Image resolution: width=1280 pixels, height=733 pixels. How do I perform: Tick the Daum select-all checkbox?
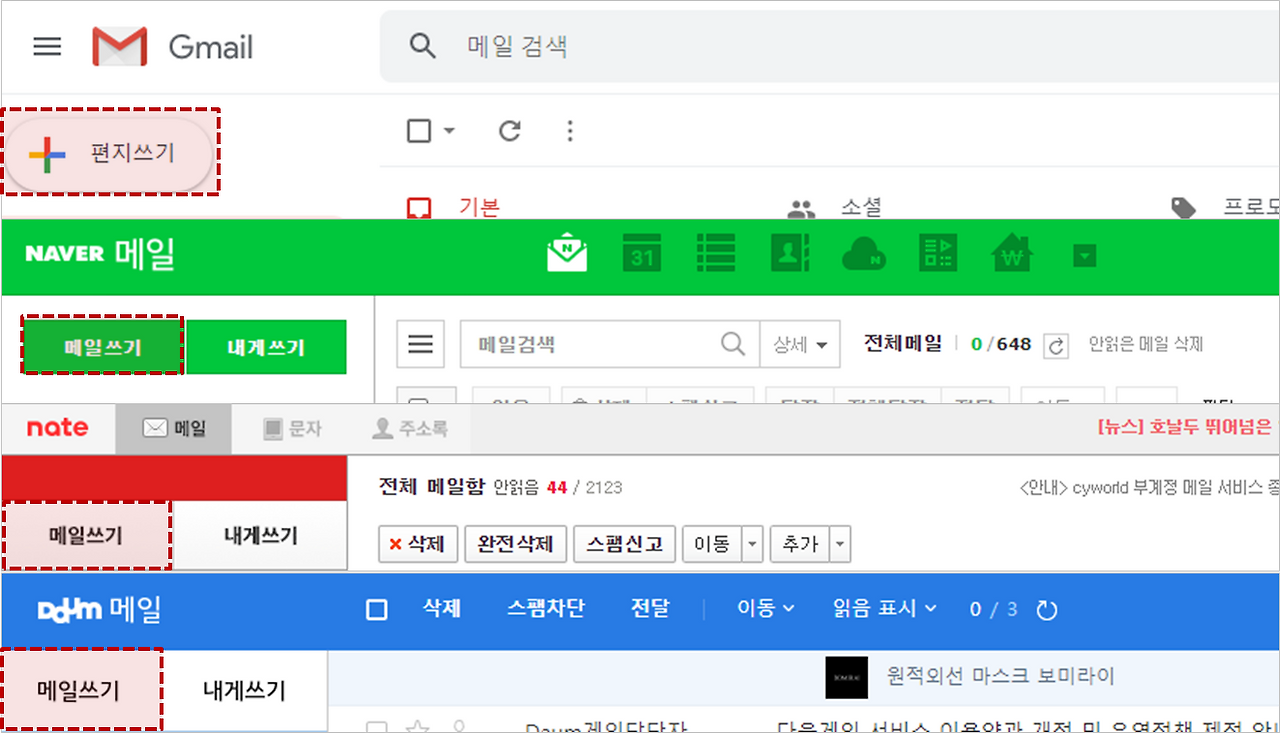(377, 609)
